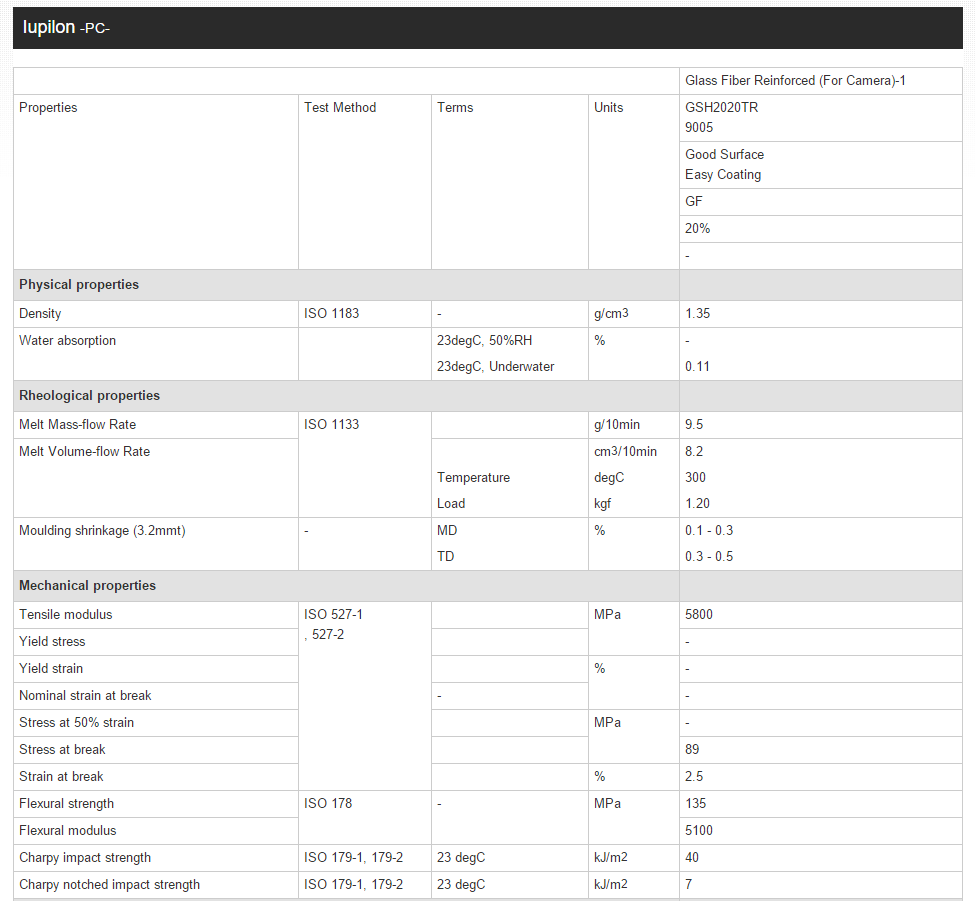Select the strain at break value '2.5'
Viewport: 975px width, 901px height.
click(694, 777)
